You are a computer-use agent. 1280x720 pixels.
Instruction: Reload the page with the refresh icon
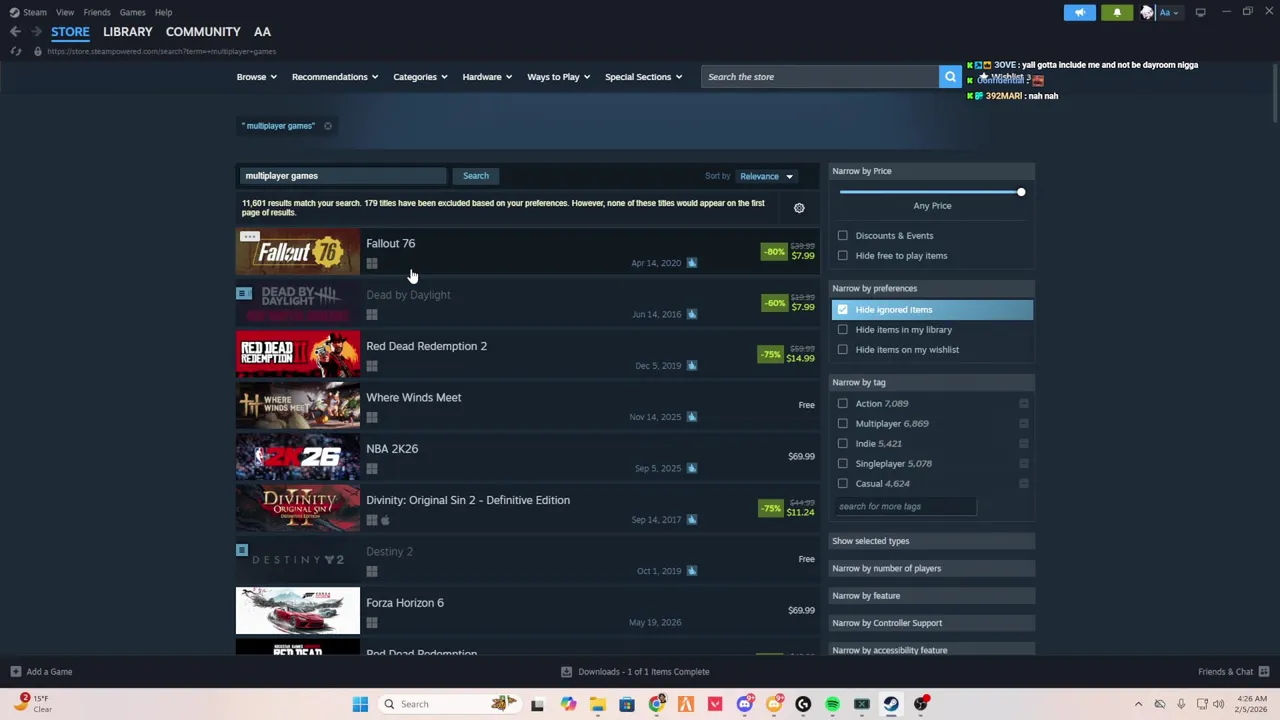click(x=15, y=51)
